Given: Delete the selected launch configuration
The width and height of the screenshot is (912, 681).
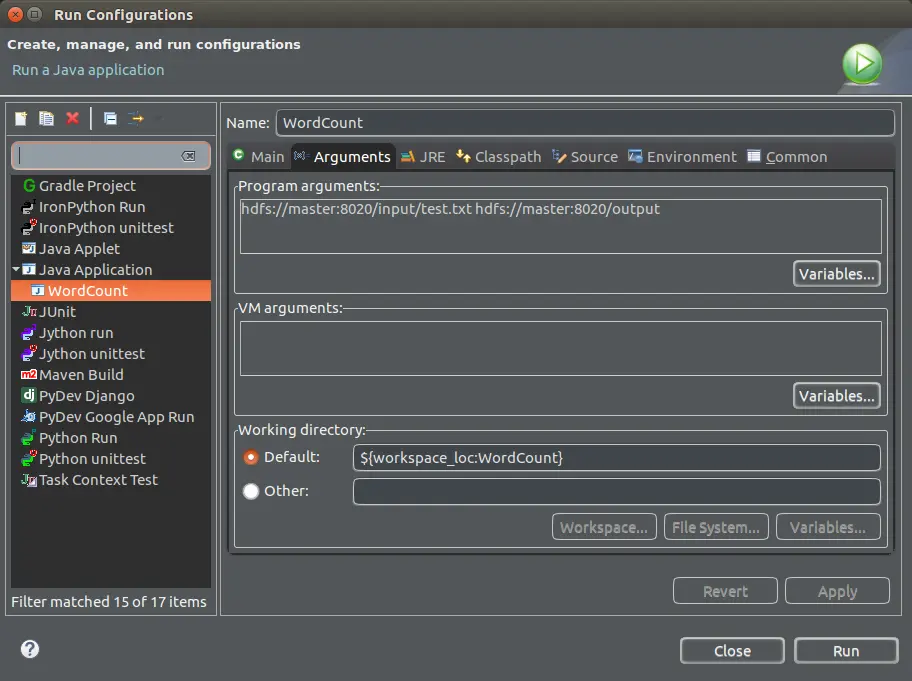Looking at the screenshot, I should coord(73,119).
